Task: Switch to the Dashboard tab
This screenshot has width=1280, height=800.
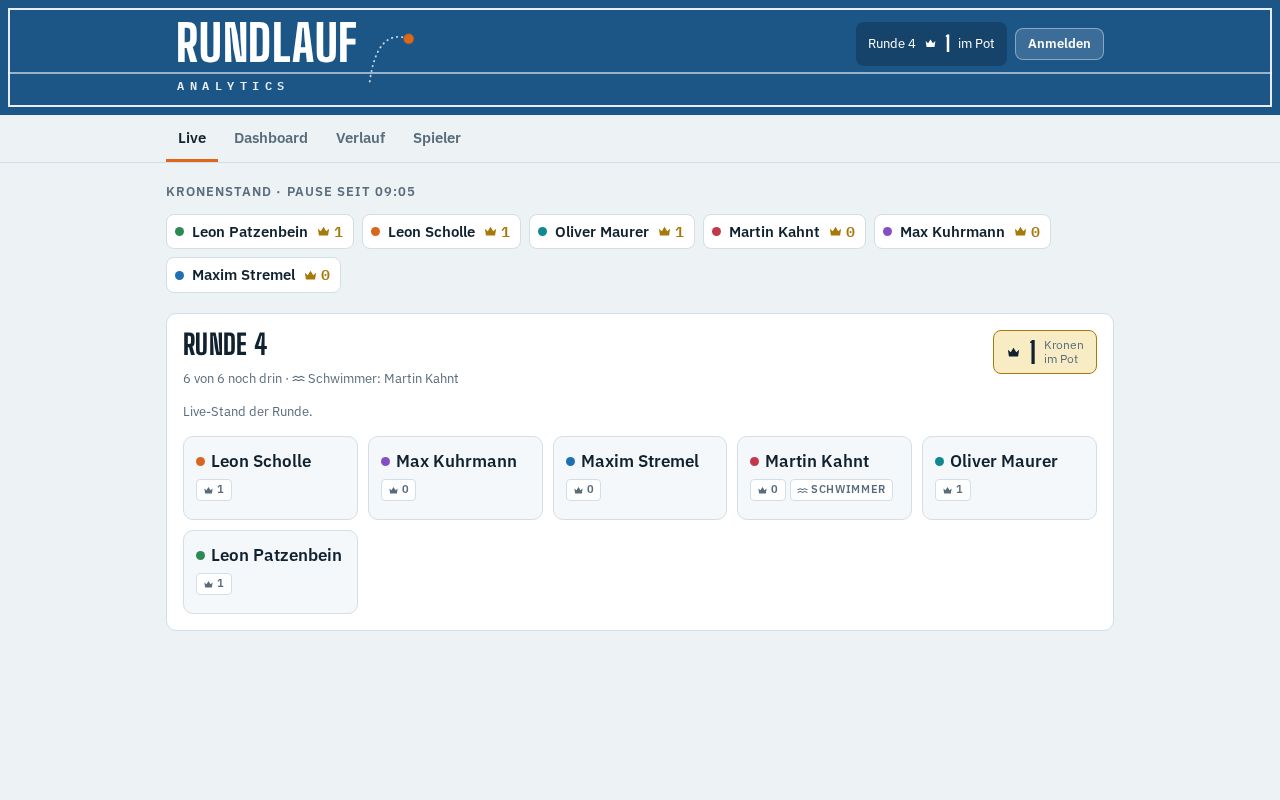Action: (271, 138)
